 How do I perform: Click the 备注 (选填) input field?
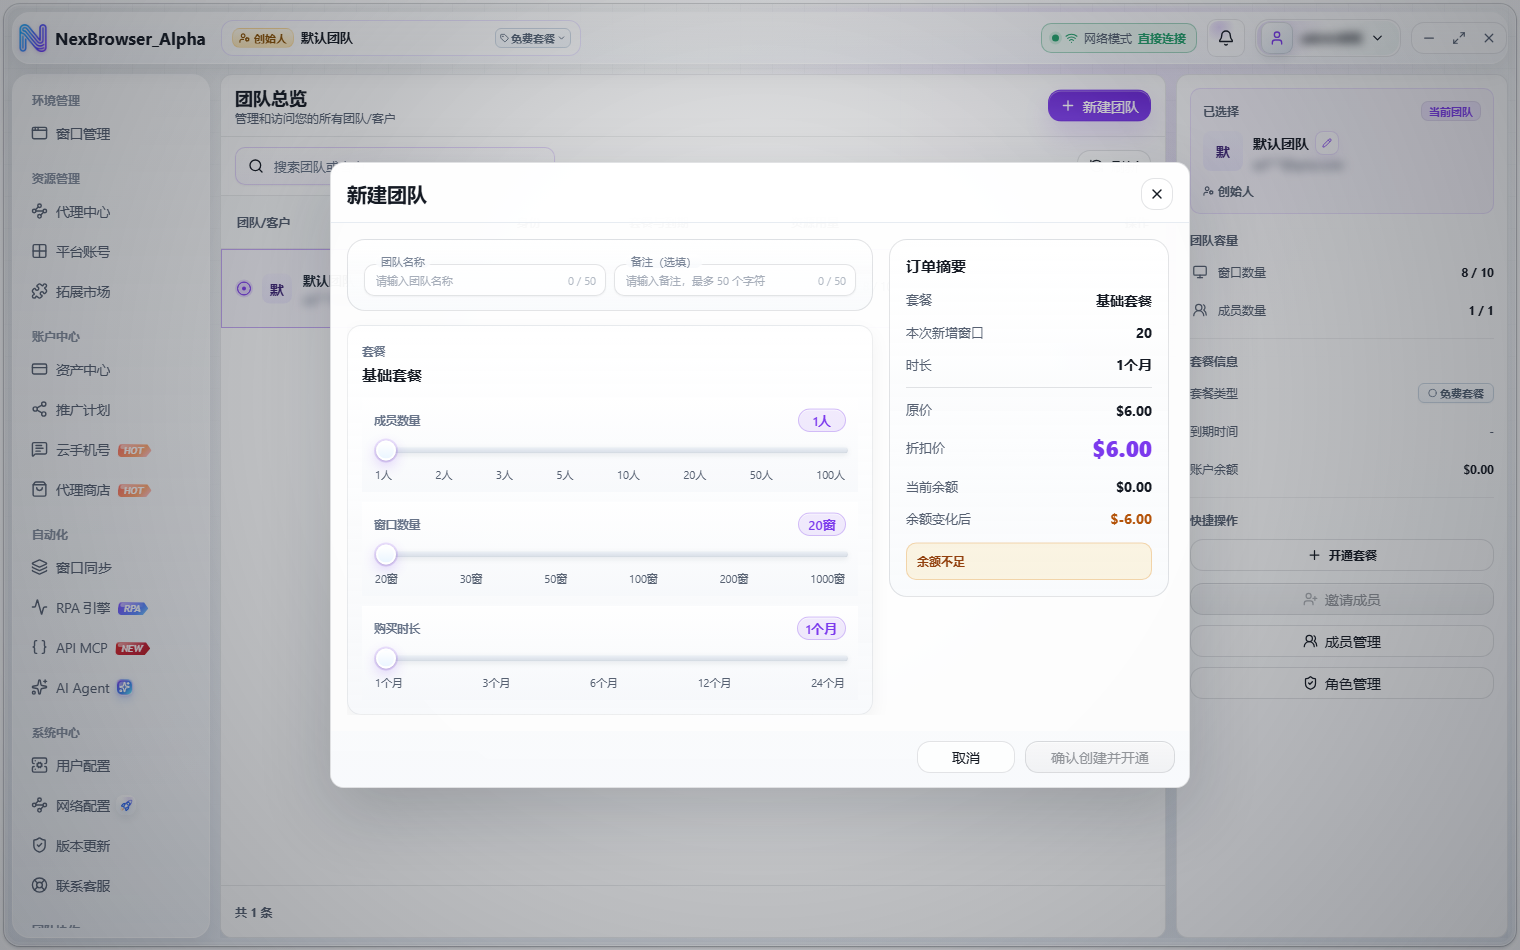(735, 281)
